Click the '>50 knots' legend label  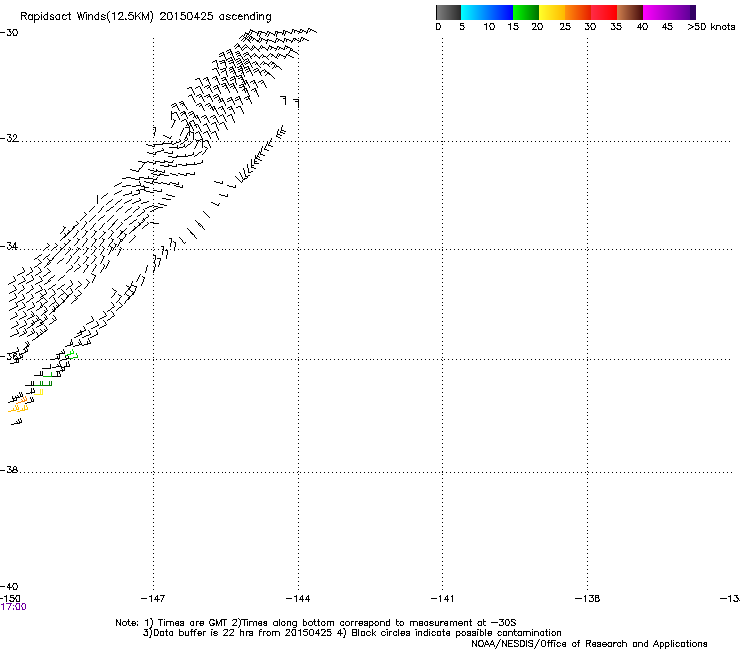[x=711, y=27]
